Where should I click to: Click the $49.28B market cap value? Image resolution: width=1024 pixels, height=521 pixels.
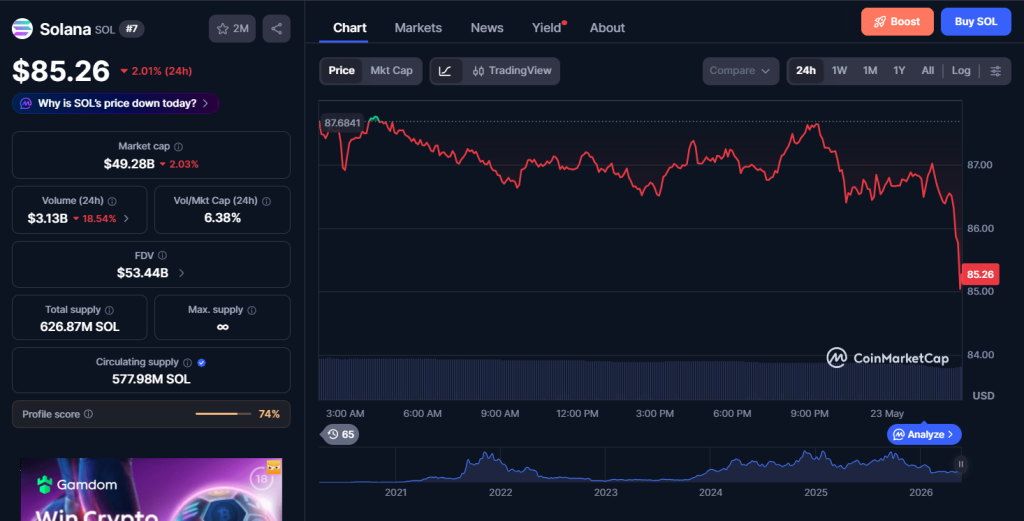pos(129,164)
